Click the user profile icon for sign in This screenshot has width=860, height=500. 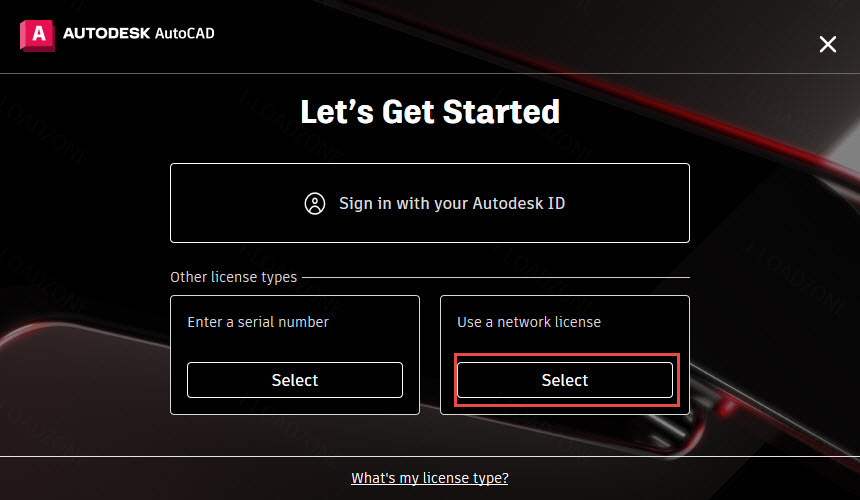pos(315,204)
